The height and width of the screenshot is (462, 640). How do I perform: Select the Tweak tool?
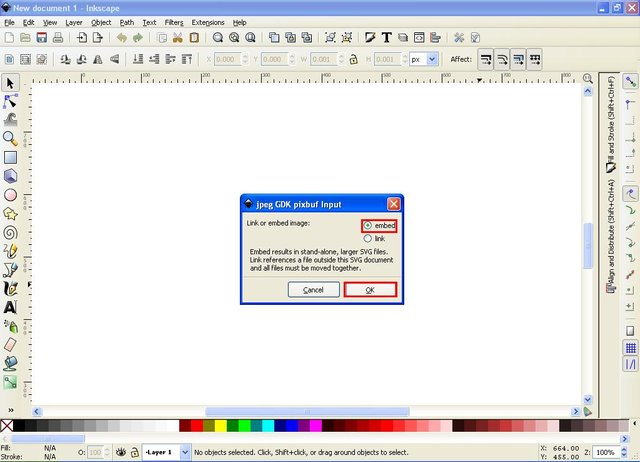(x=10, y=120)
